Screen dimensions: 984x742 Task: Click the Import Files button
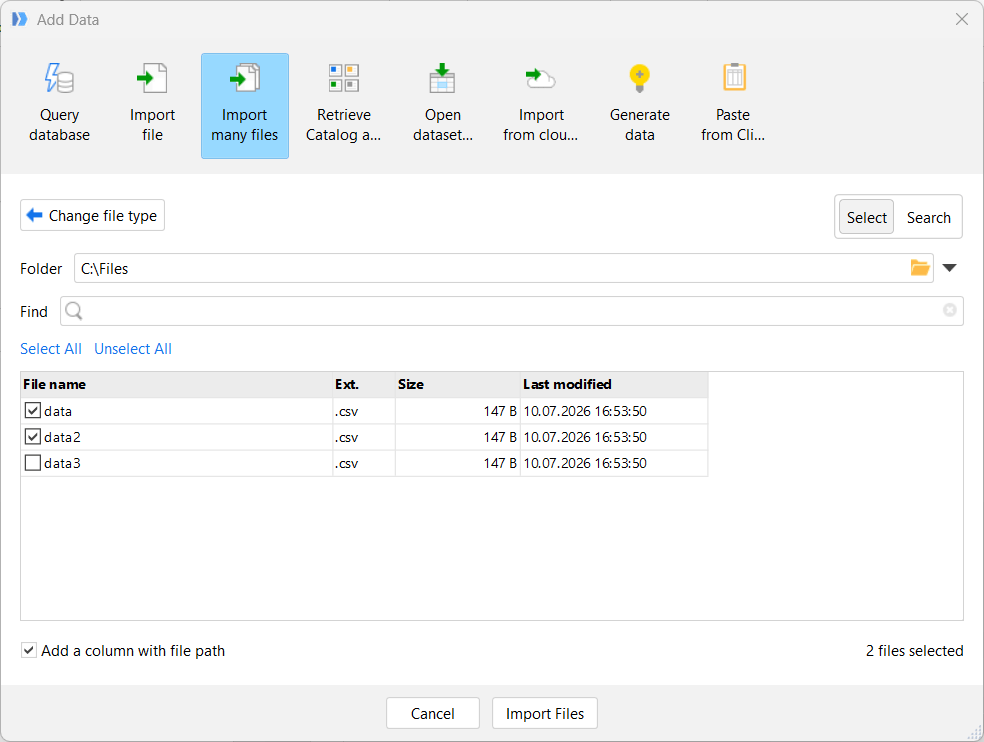[545, 713]
